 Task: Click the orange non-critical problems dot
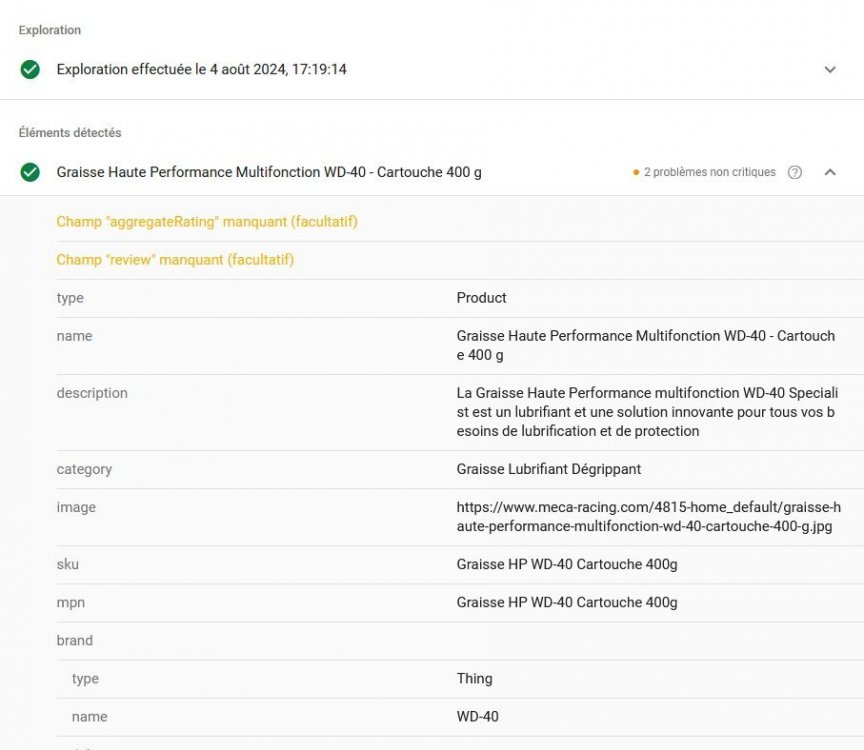click(x=636, y=173)
